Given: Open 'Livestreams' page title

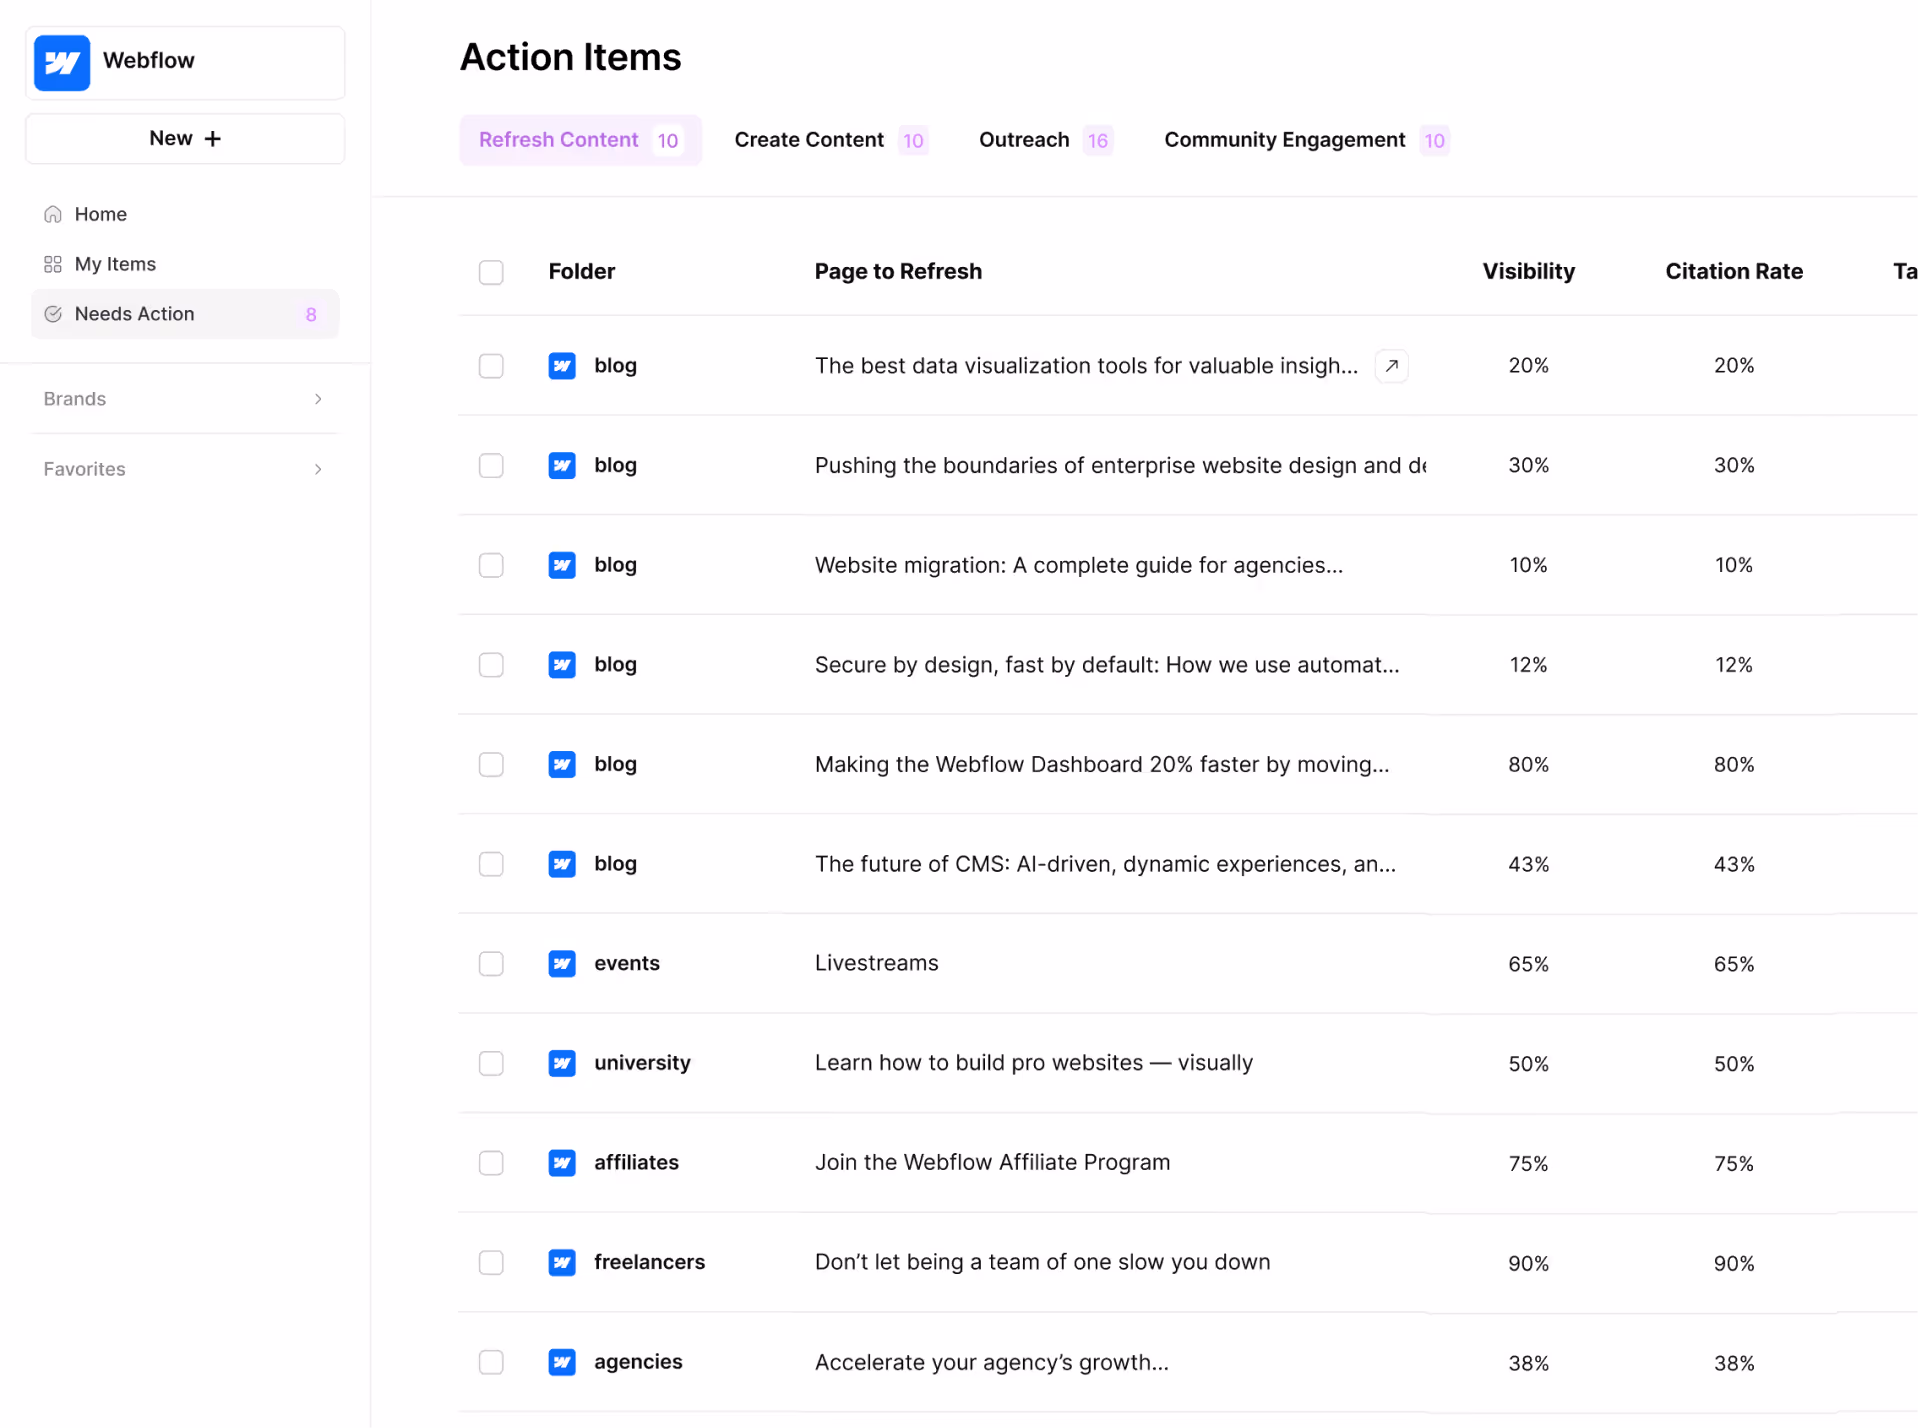Looking at the screenshot, I should tap(876, 963).
